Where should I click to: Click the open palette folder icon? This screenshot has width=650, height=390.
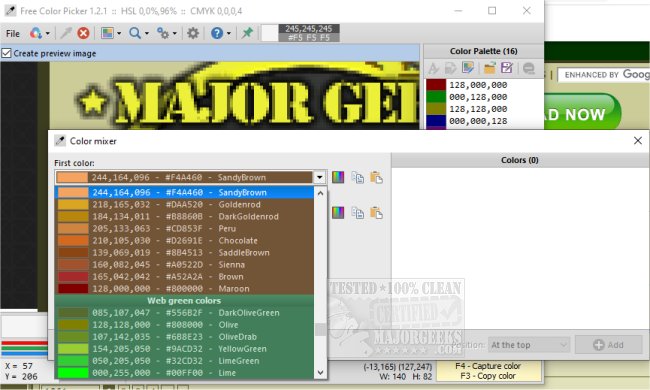point(490,68)
